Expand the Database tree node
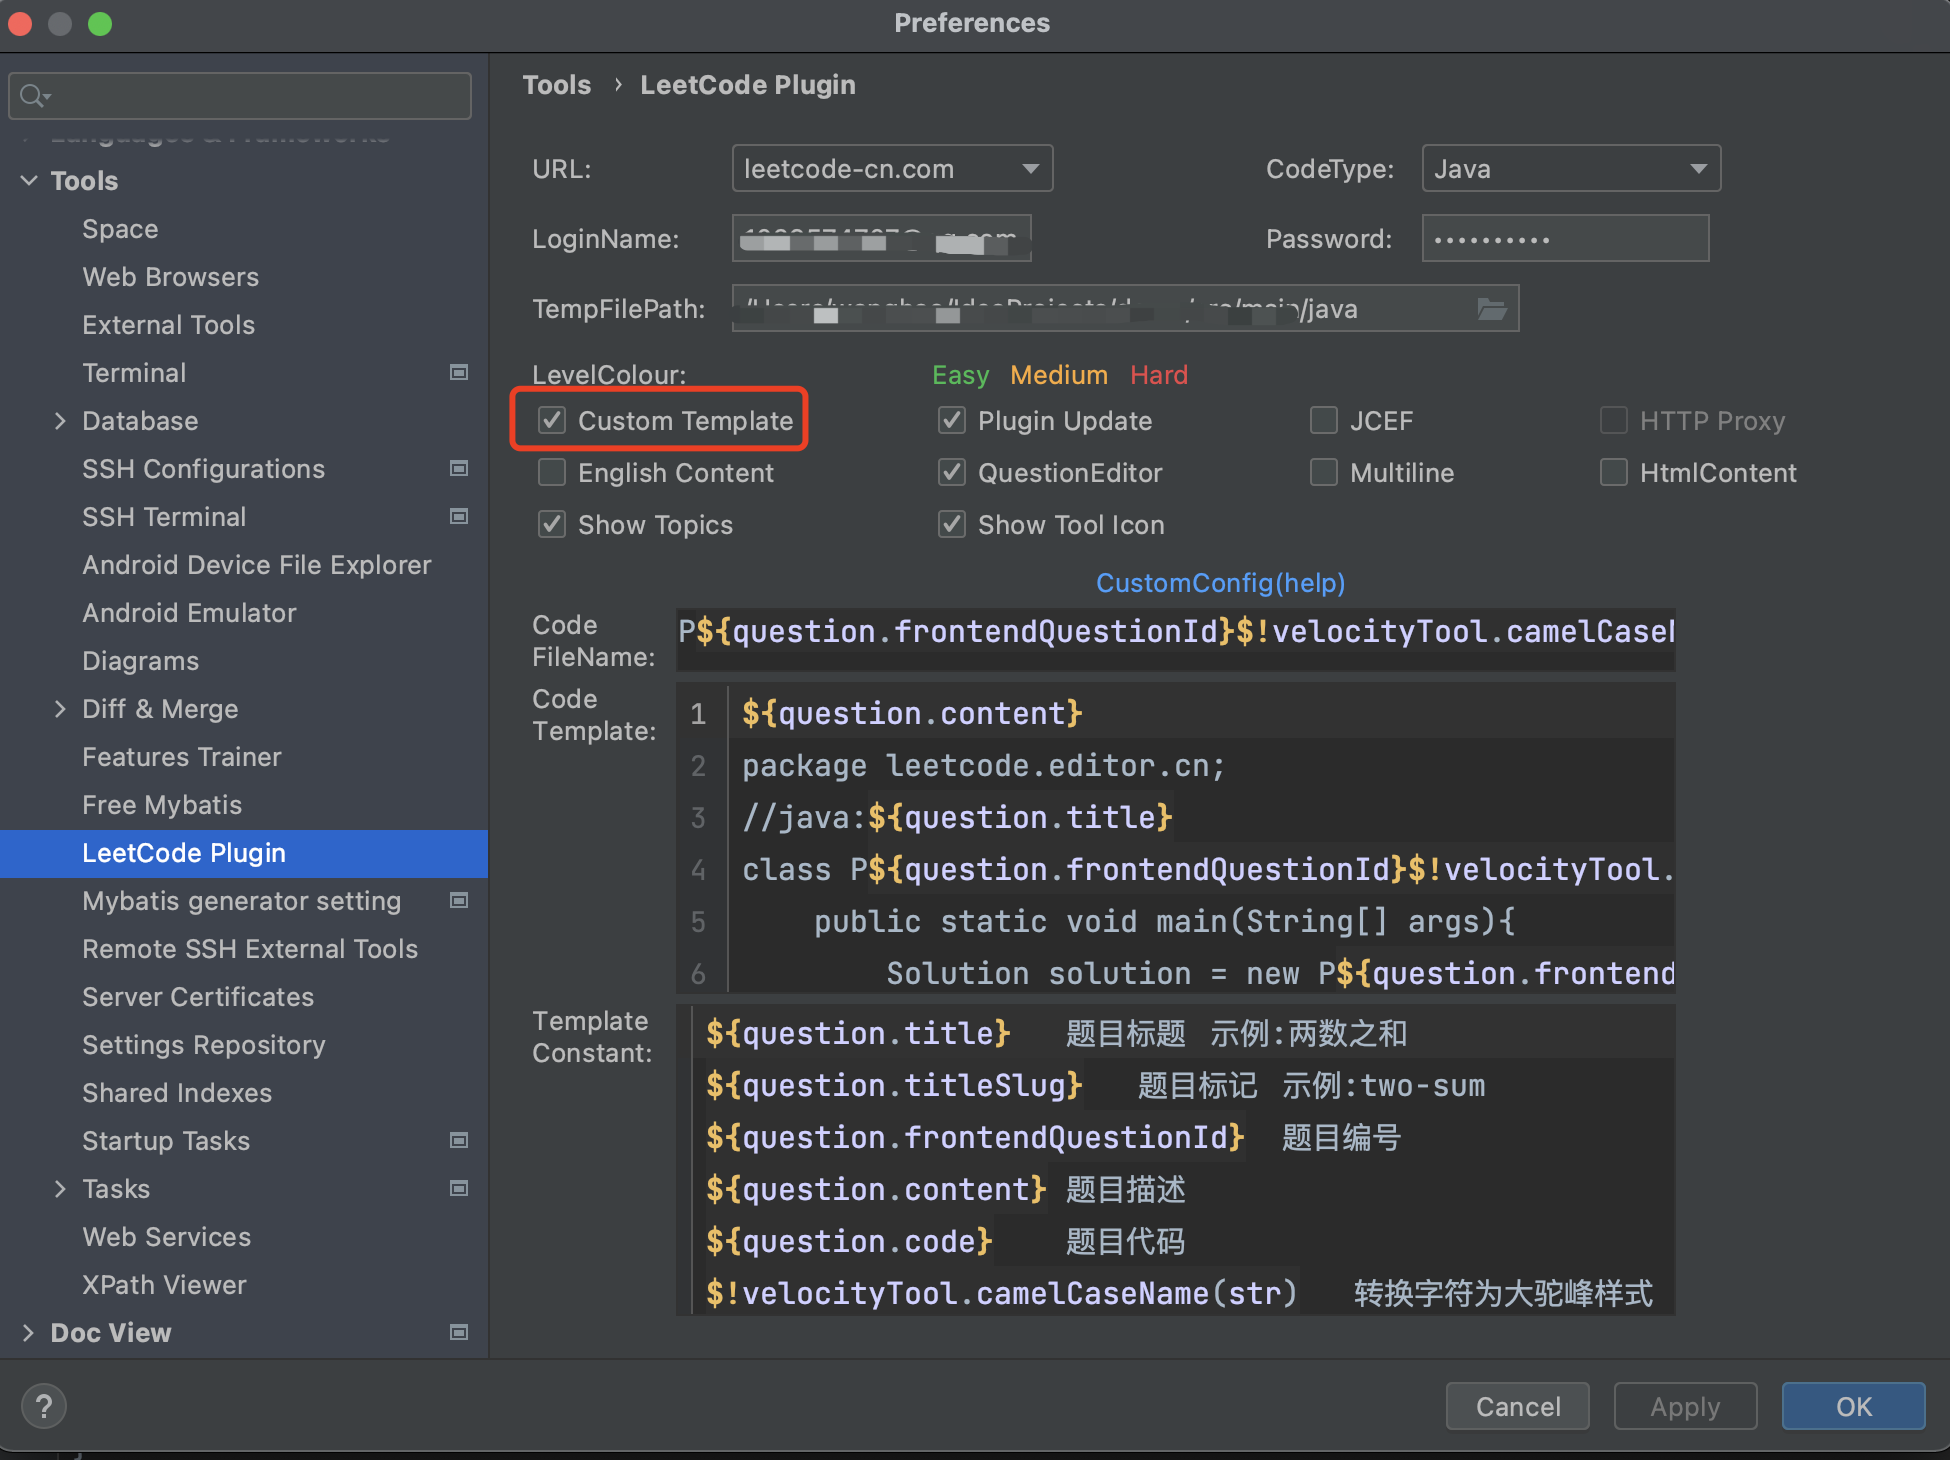The height and width of the screenshot is (1460, 1950). coord(60,421)
